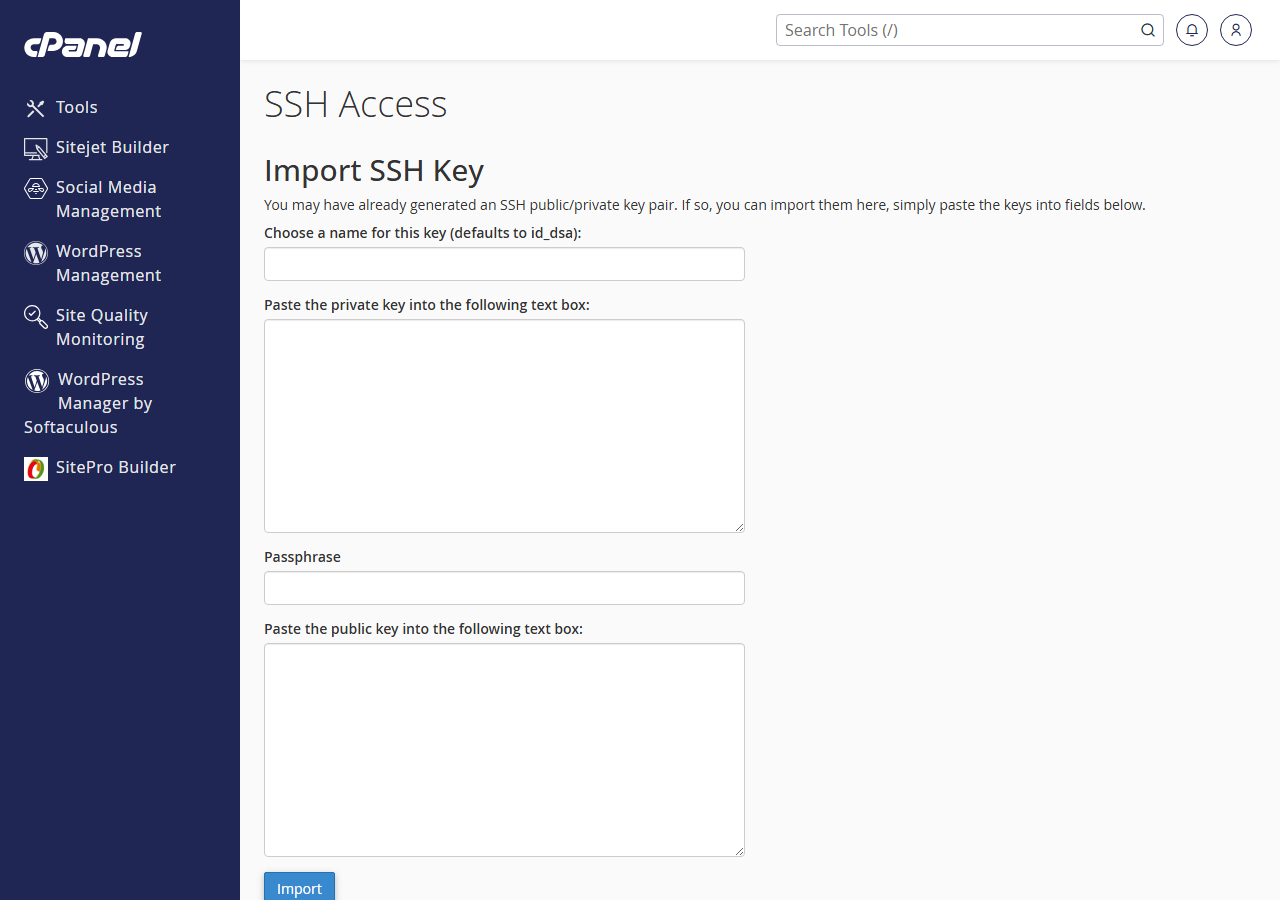The height and width of the screenshot is (900, 1280).
Task: Click the public key box resize handle
Action: tap(738, 850)
